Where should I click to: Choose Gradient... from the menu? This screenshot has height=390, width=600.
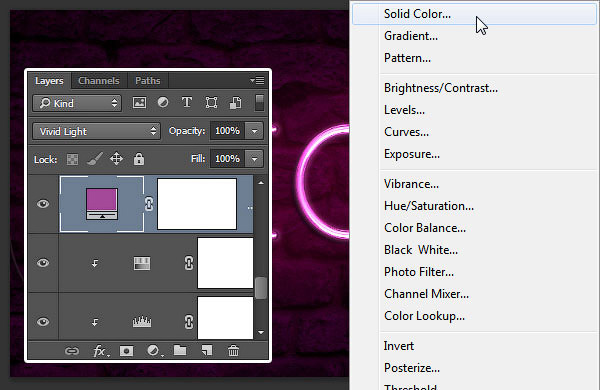coord(474,36)
